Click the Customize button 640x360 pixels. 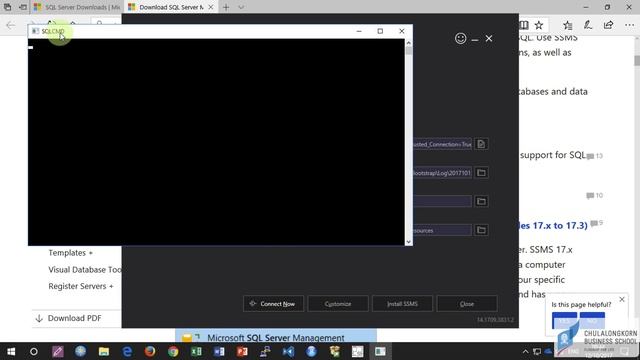(x=338, y=304)
